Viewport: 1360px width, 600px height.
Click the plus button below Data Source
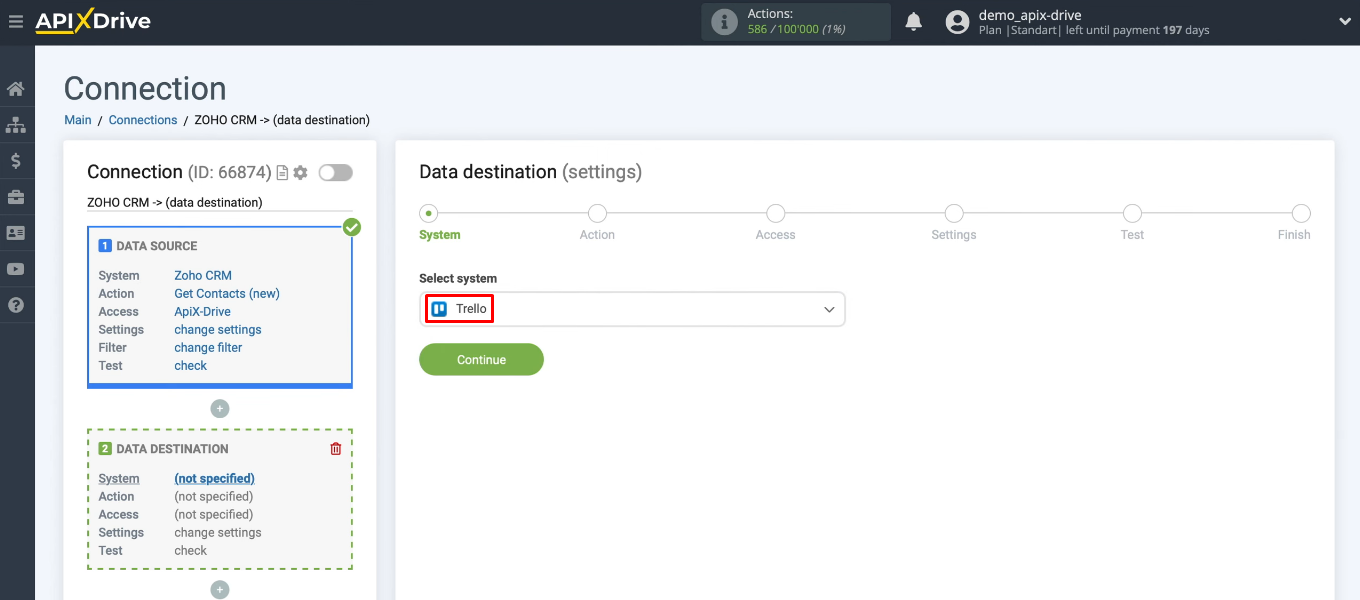219,408
